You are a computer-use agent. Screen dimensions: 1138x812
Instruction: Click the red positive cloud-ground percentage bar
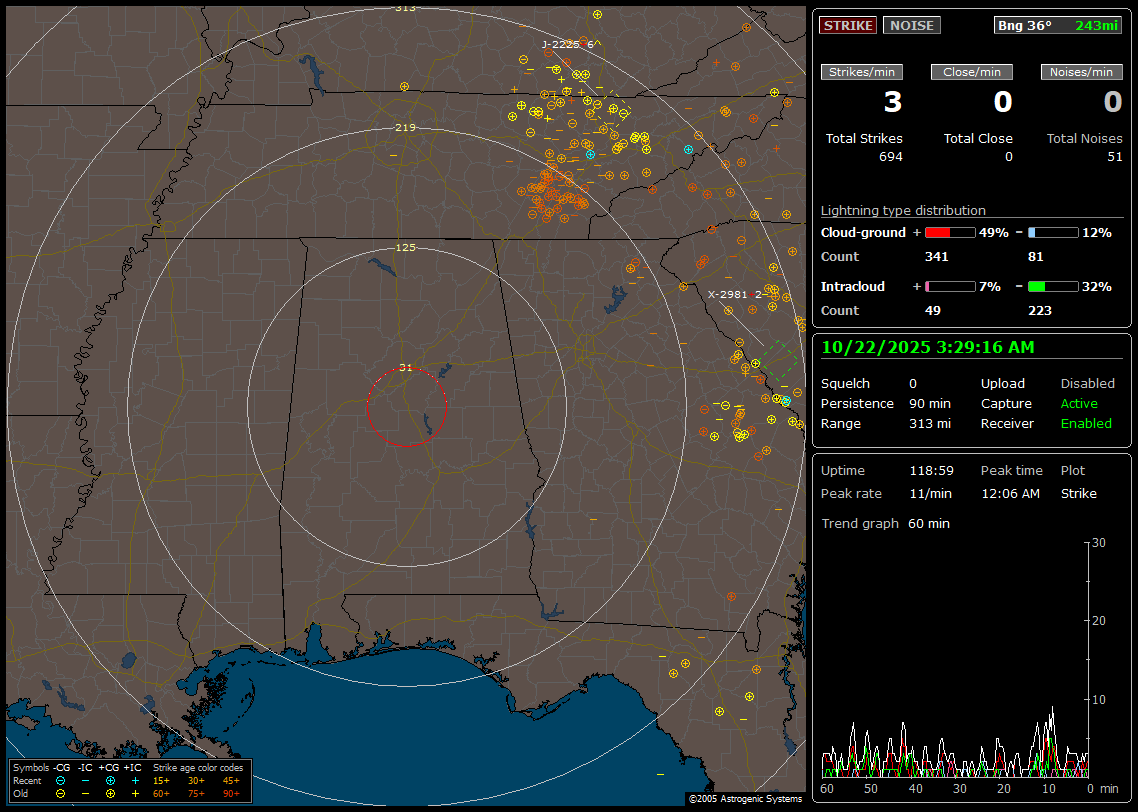(x=949, y=232)
